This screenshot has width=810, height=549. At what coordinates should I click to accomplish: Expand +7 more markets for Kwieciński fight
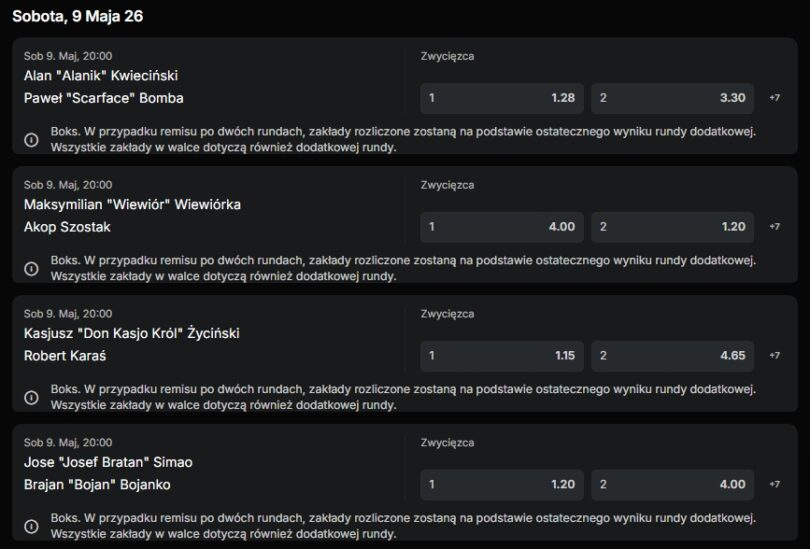click(x=774, y=98)
